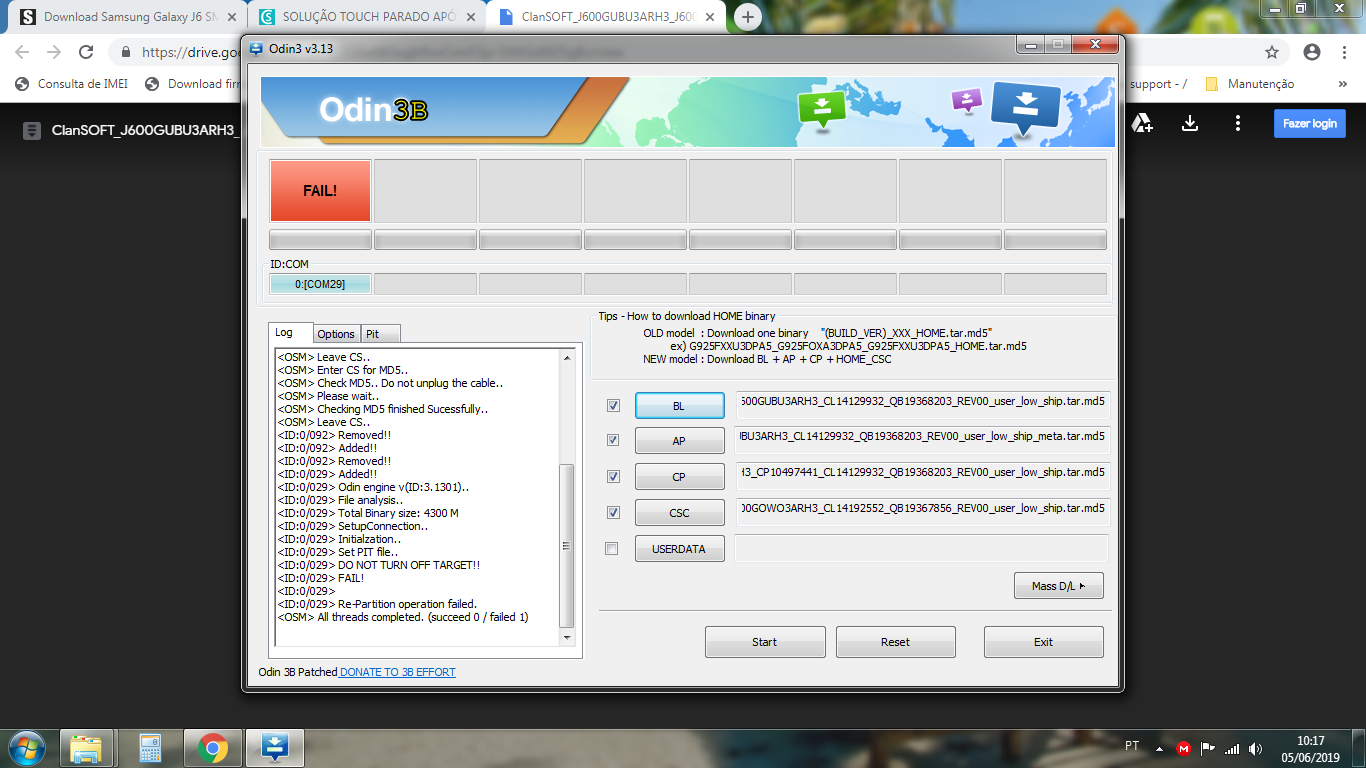Screen dimensions: 1366x768
Task: Click the Odin3 title bar icon
Action: click(x=256, y=48)
